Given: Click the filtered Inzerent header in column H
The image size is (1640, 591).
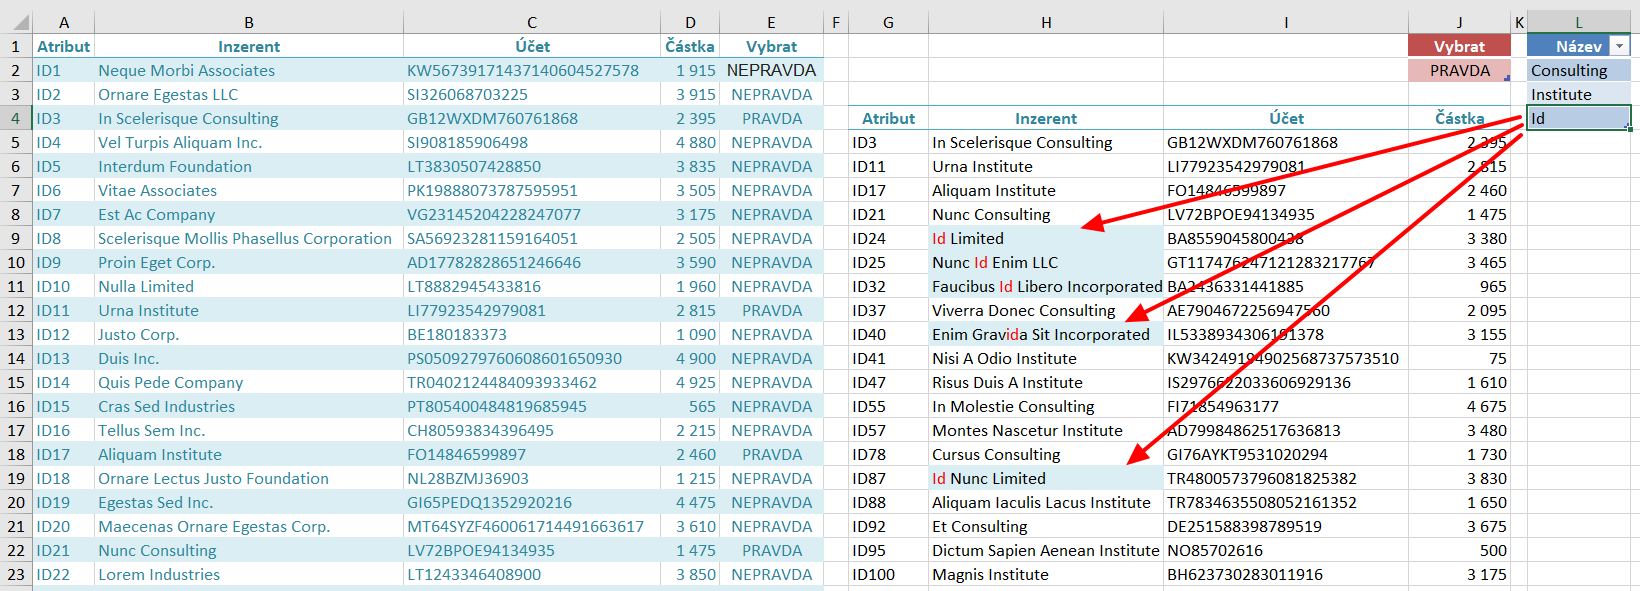Looking at the screenshot, I should pos(1046,118).
